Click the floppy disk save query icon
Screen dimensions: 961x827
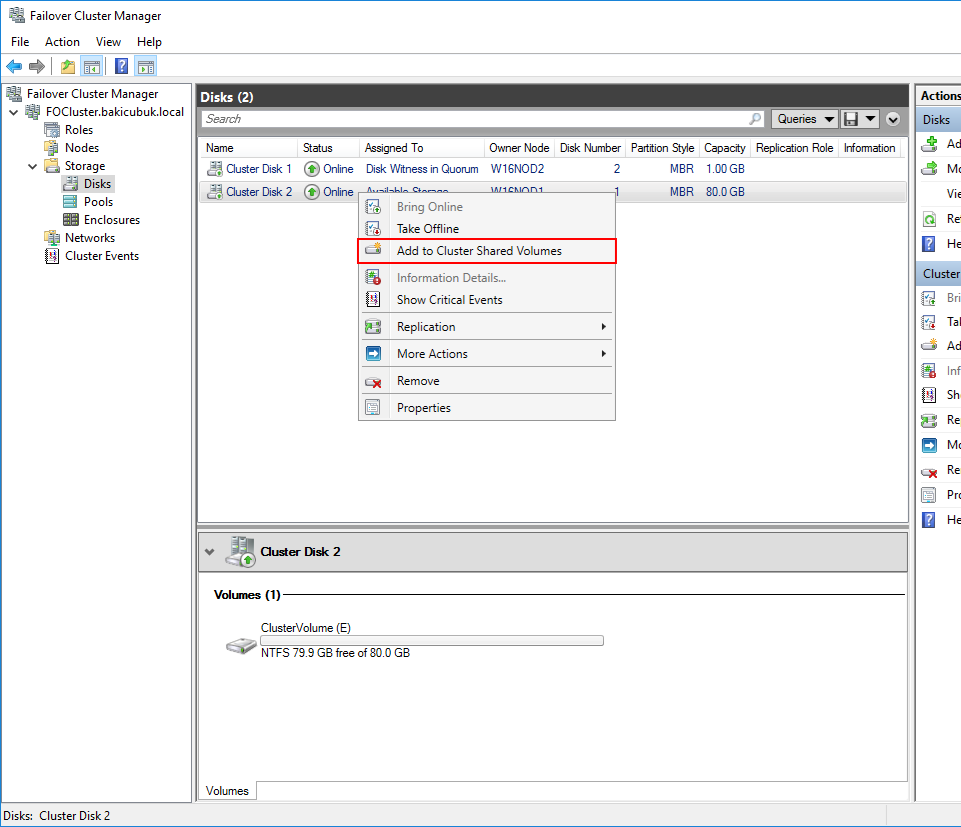(x=851, y=119)
